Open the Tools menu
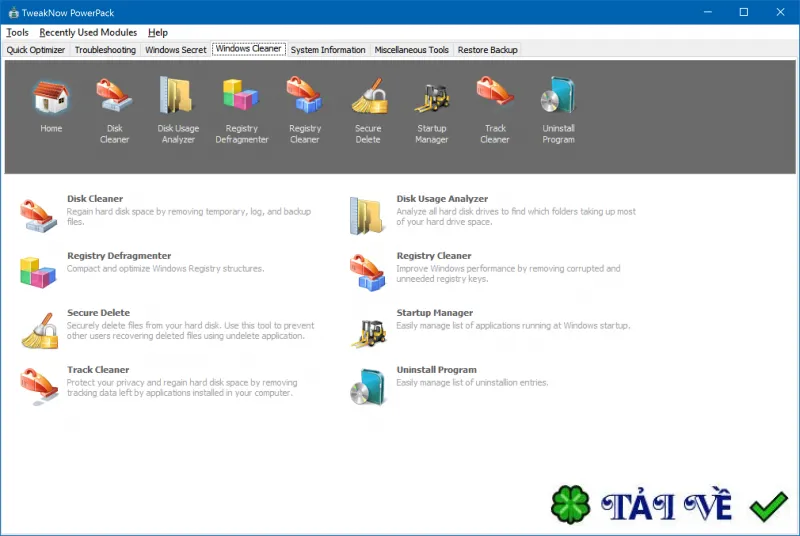800x536 pixels. click(x=17, y=33)
